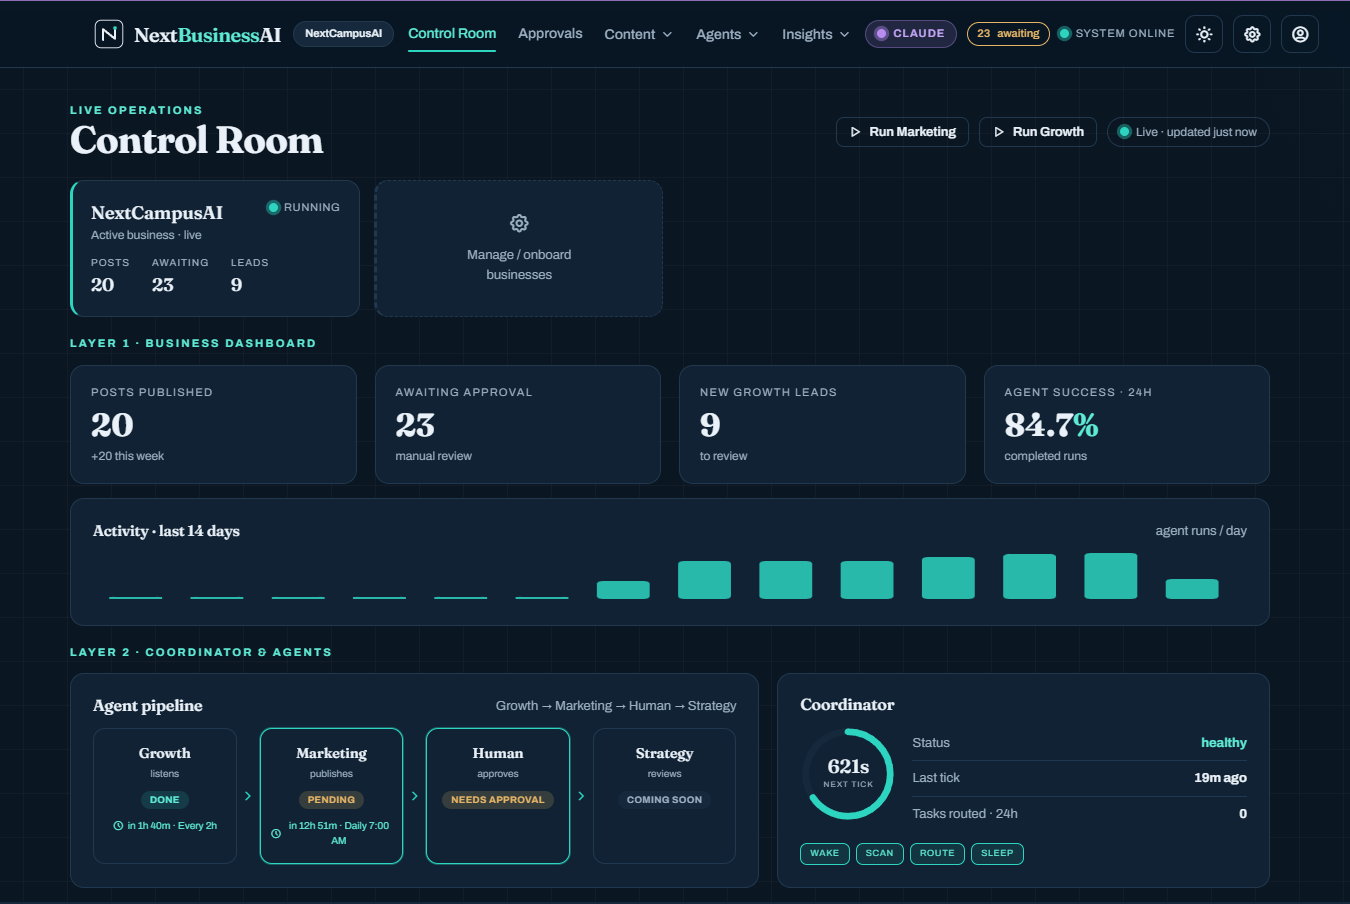Click play icon on Run Marketing
The height and width of the screenshot is (904, 1350).
click(855, 132)
